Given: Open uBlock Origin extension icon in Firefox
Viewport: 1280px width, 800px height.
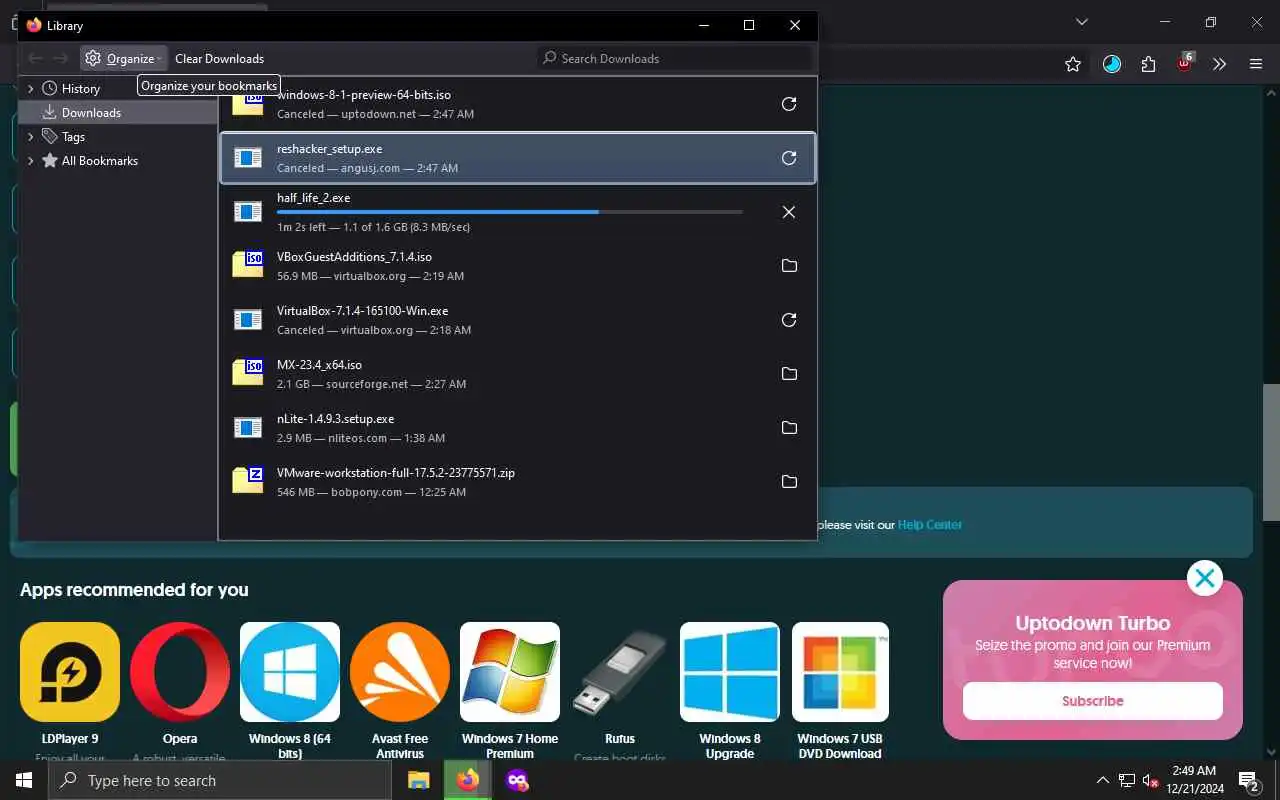Looking at the screenshot, I should coord(1185,63).
